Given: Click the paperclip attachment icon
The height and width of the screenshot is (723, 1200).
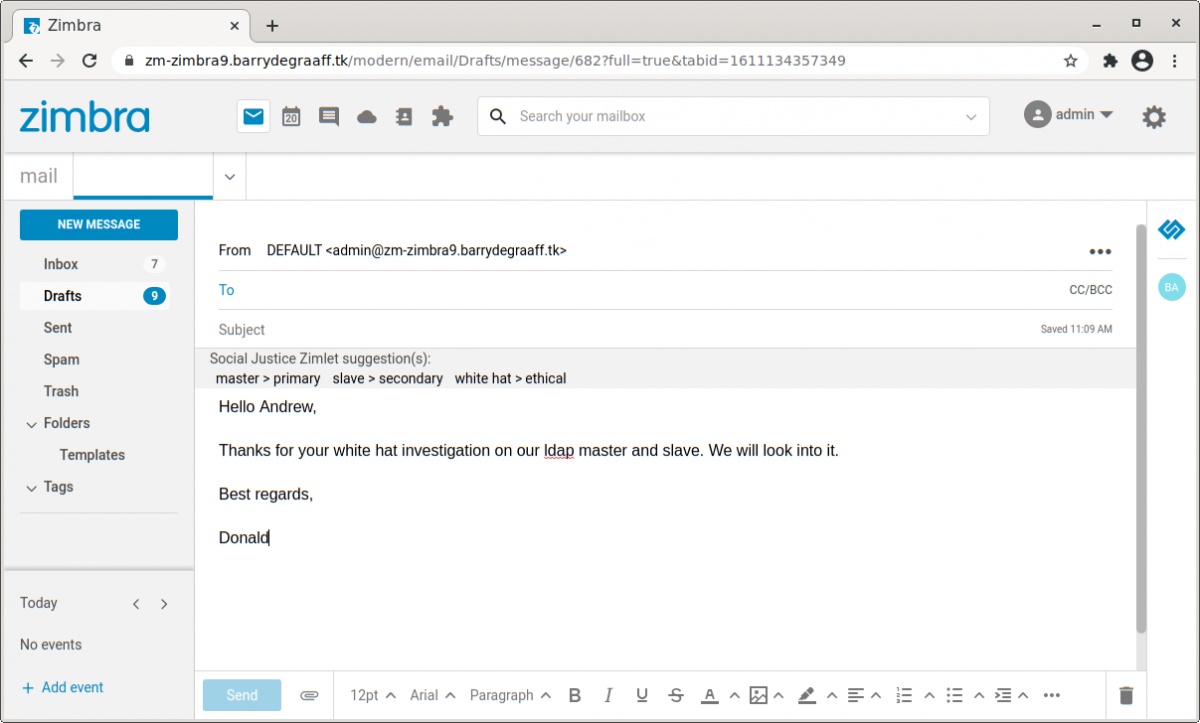Looking at the screenshot, I should click(x=309, y=695).
